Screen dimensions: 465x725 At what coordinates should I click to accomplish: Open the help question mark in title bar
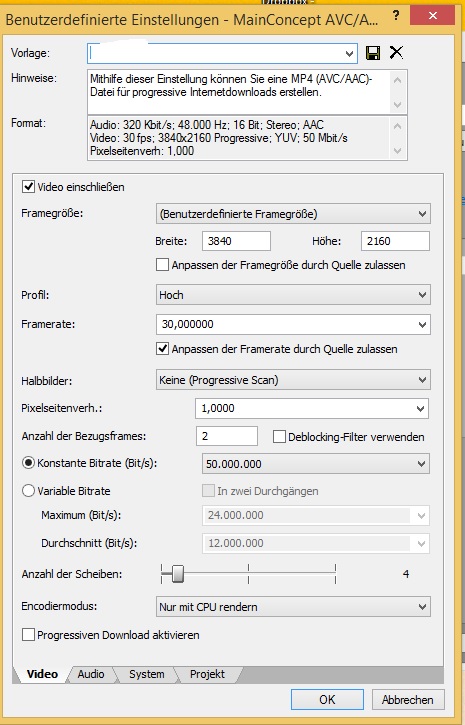point(396,16)
